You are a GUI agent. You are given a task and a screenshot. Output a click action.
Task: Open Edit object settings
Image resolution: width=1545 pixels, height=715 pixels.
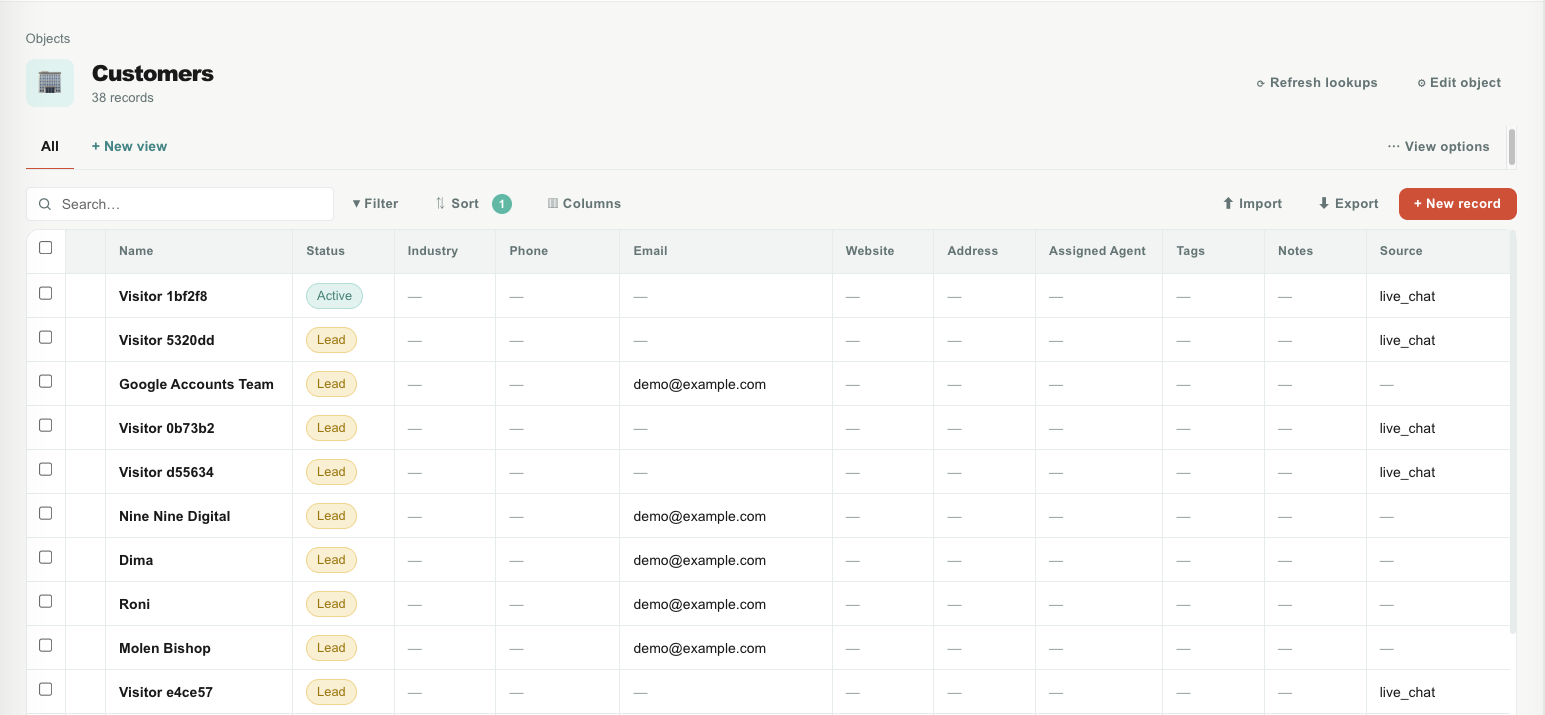[x=1459, y=83]
